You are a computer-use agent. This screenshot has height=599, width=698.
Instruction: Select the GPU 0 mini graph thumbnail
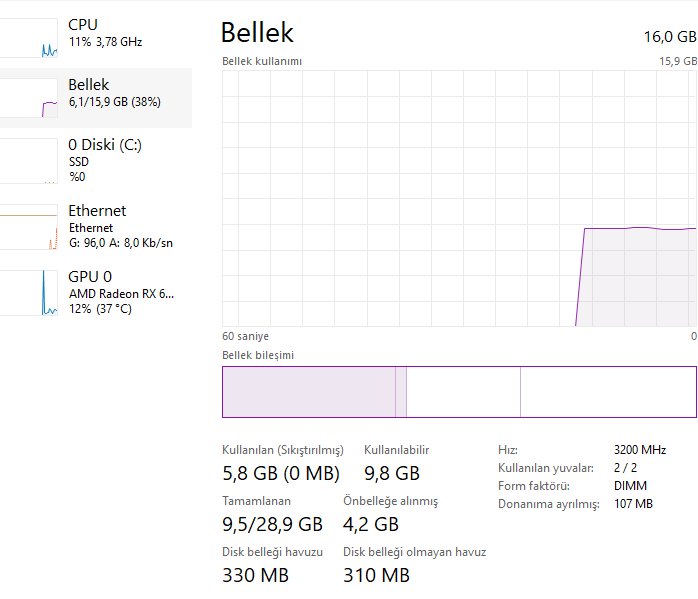[28, 293]
